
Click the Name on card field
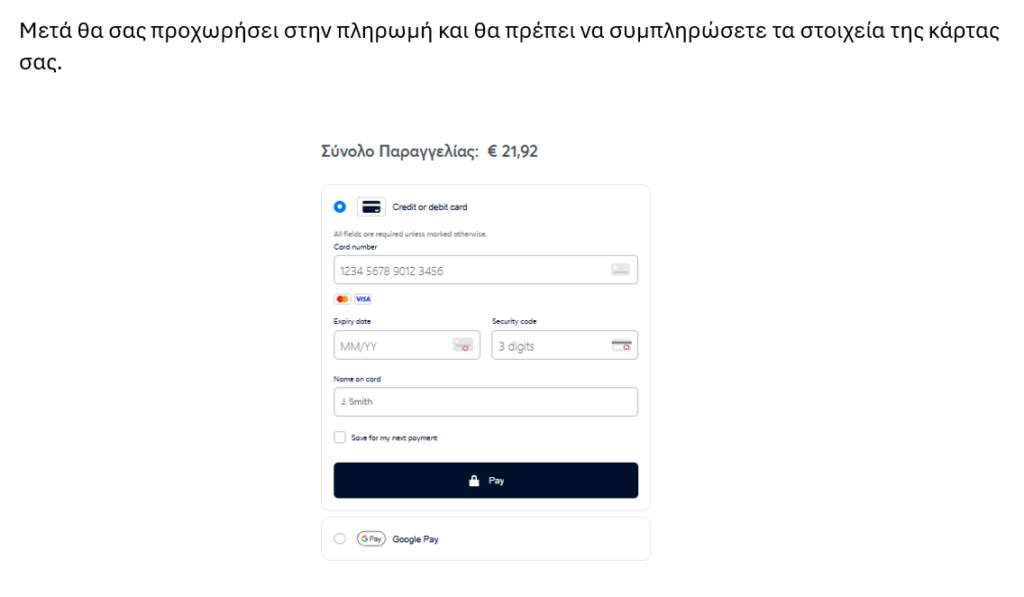pos(485,402)
